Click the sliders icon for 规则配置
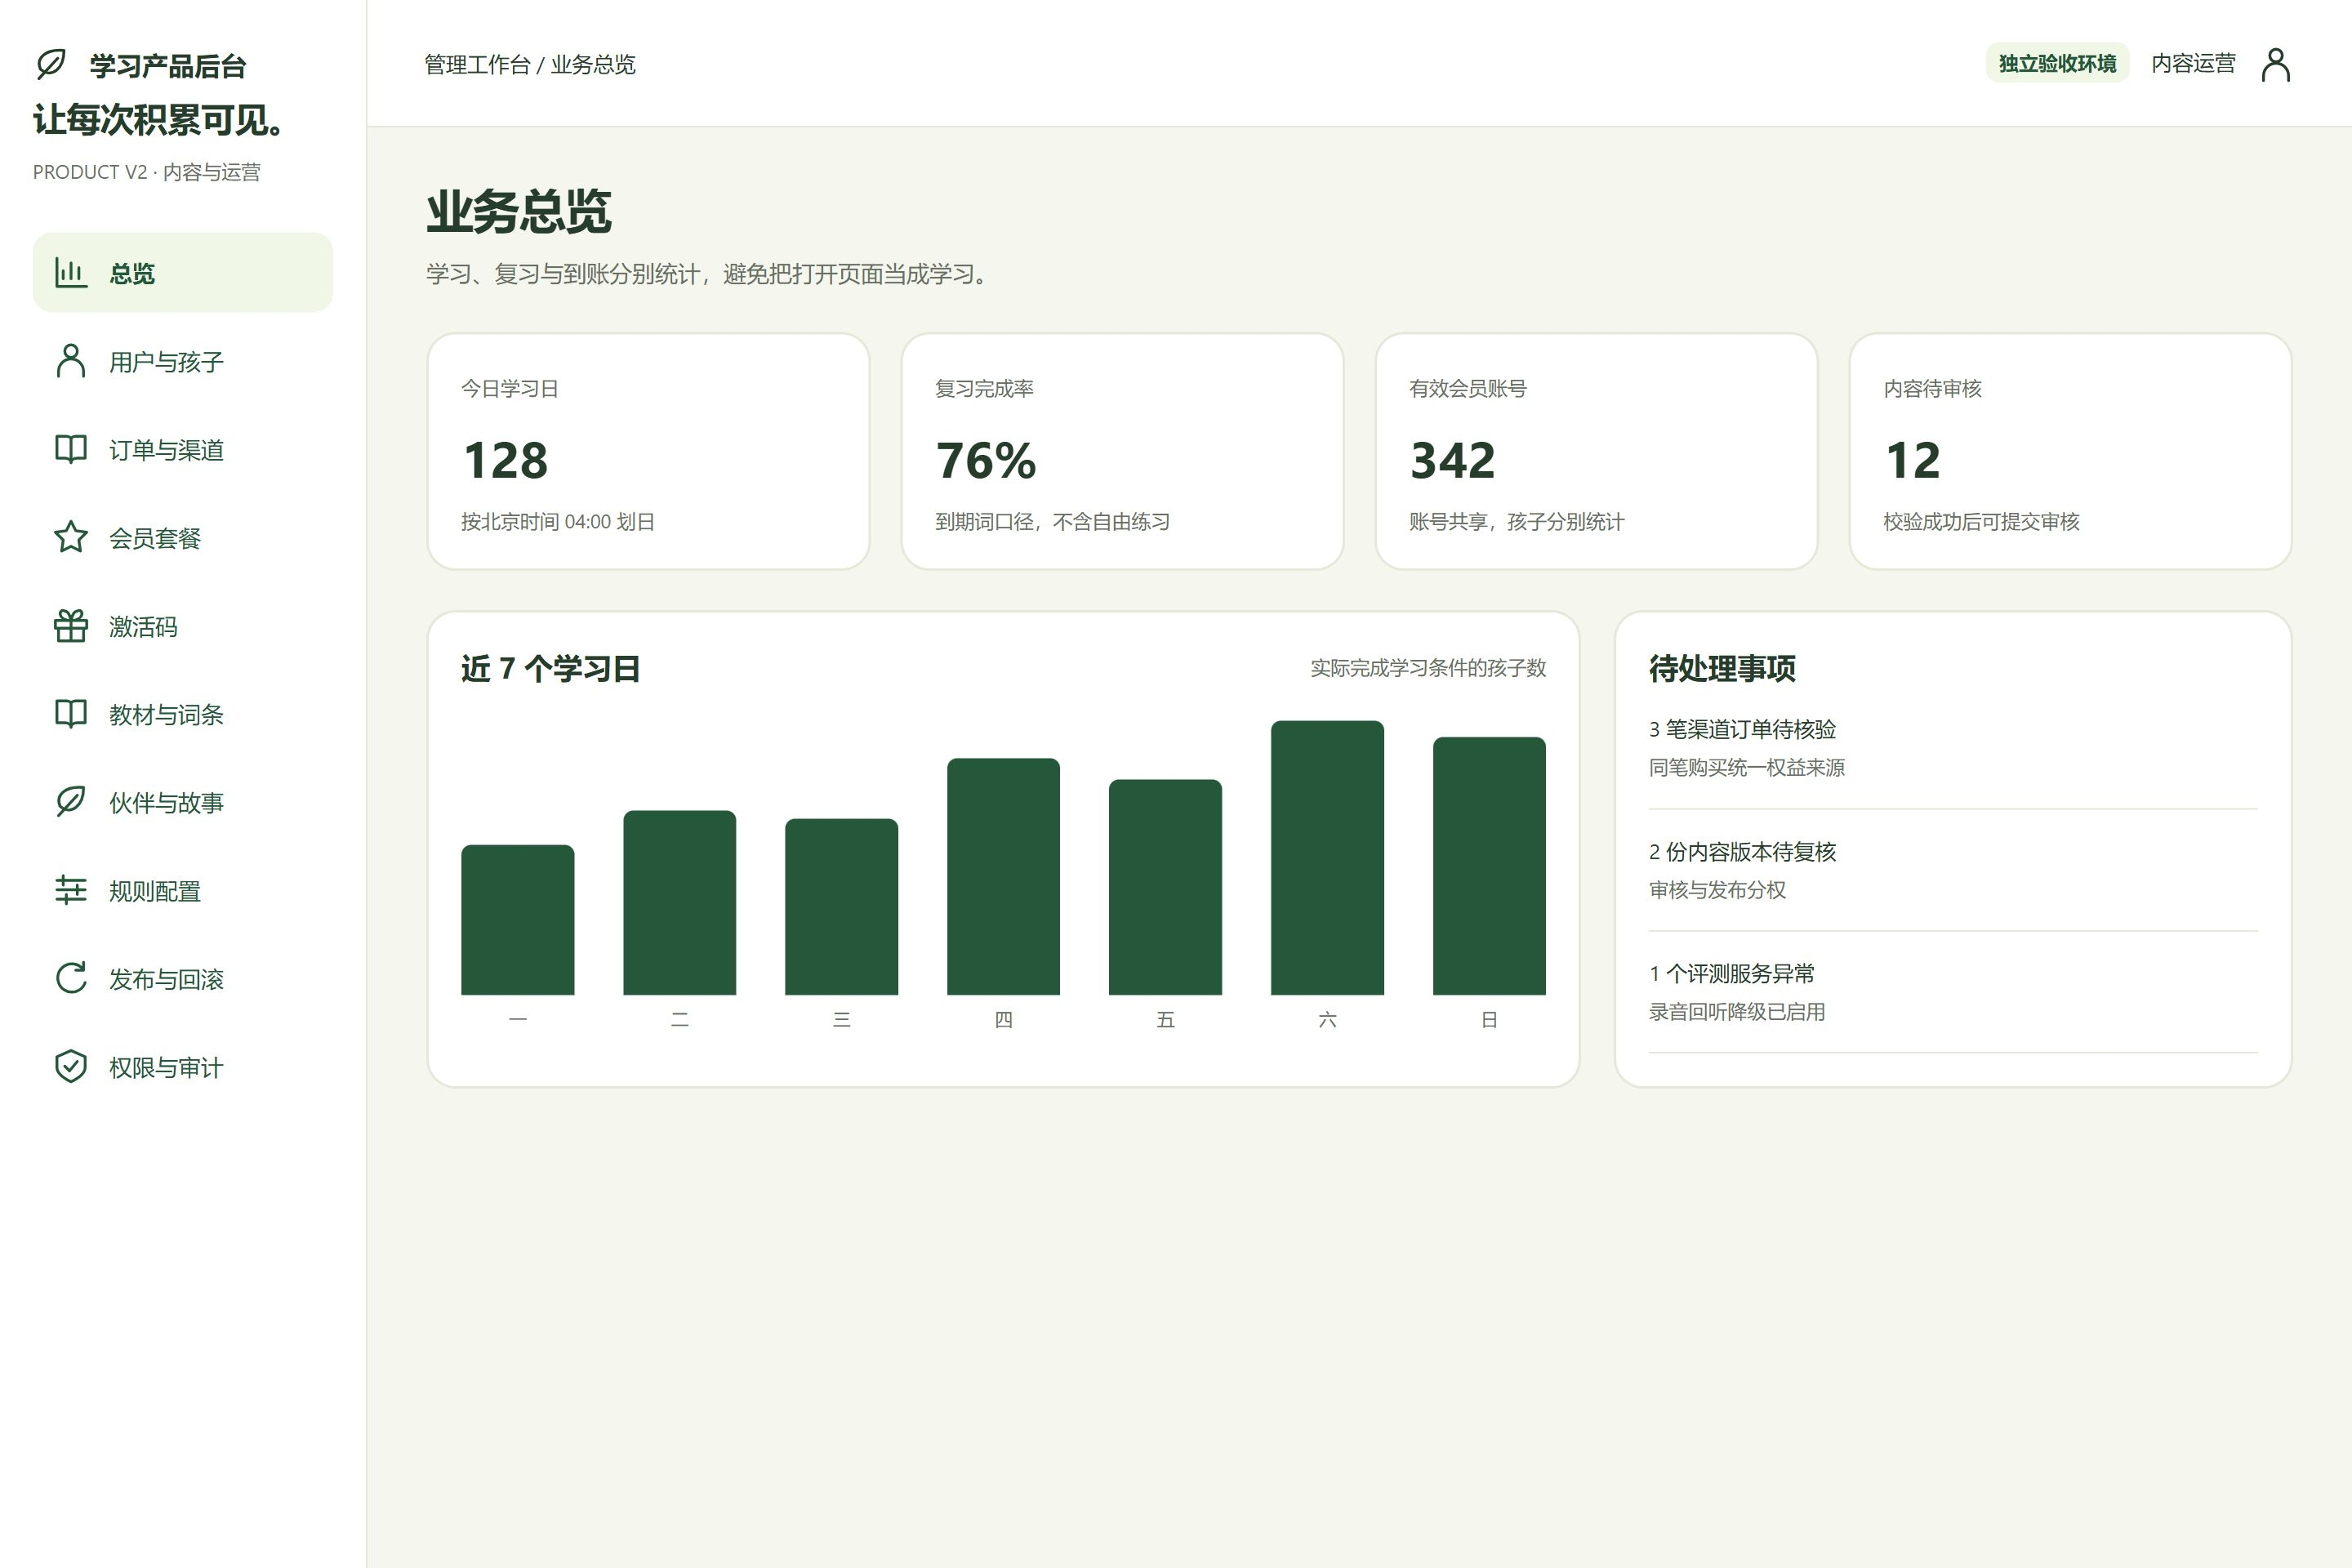The height and width of the screenshot is (1568, 2352). coord(71,890)
